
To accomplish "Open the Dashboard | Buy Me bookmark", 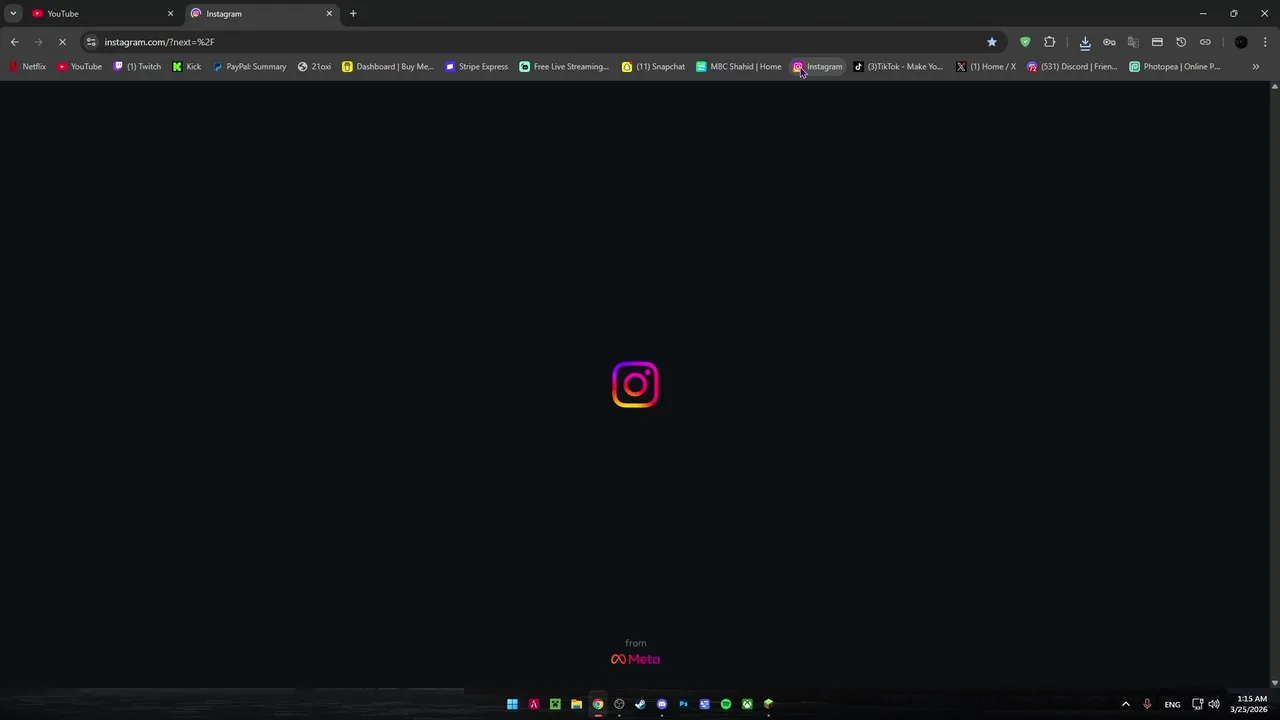I will 388,67.
